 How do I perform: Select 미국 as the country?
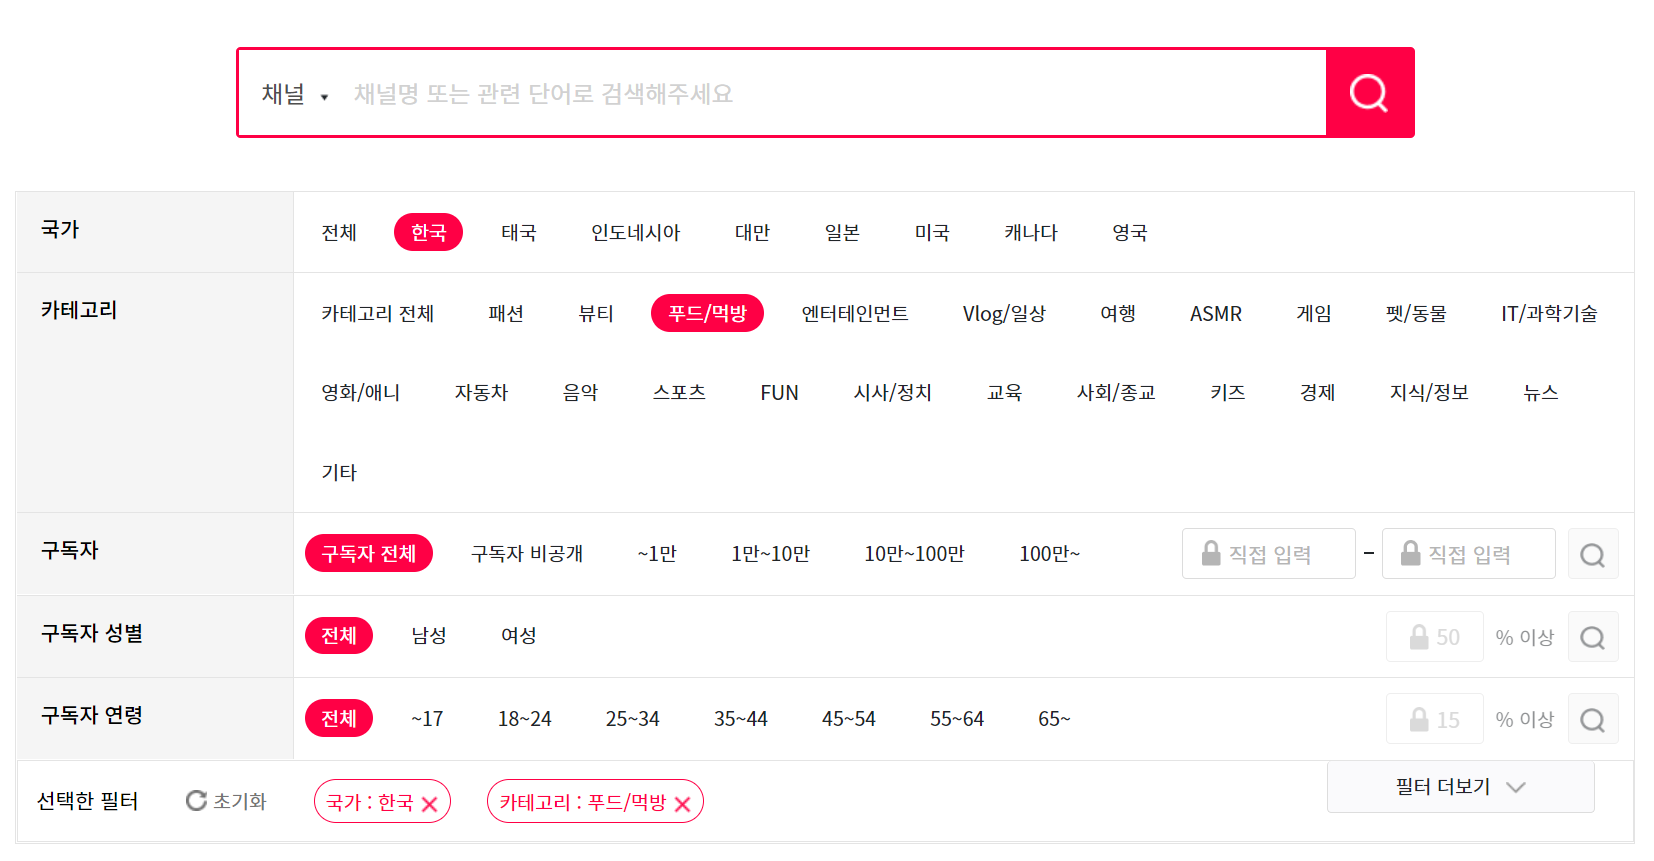tap(932, 232)
